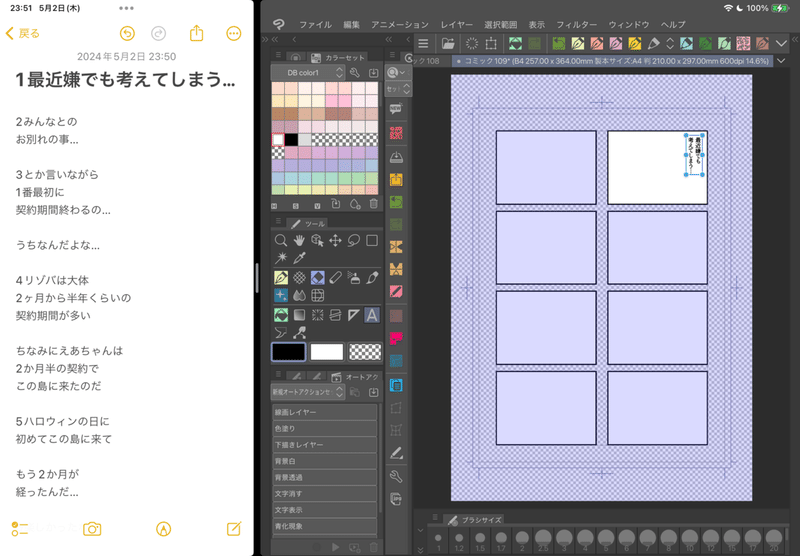Open the Notes camera icon
The height and width of the screenshot is (556, 800).
click(x=92, y=529)
